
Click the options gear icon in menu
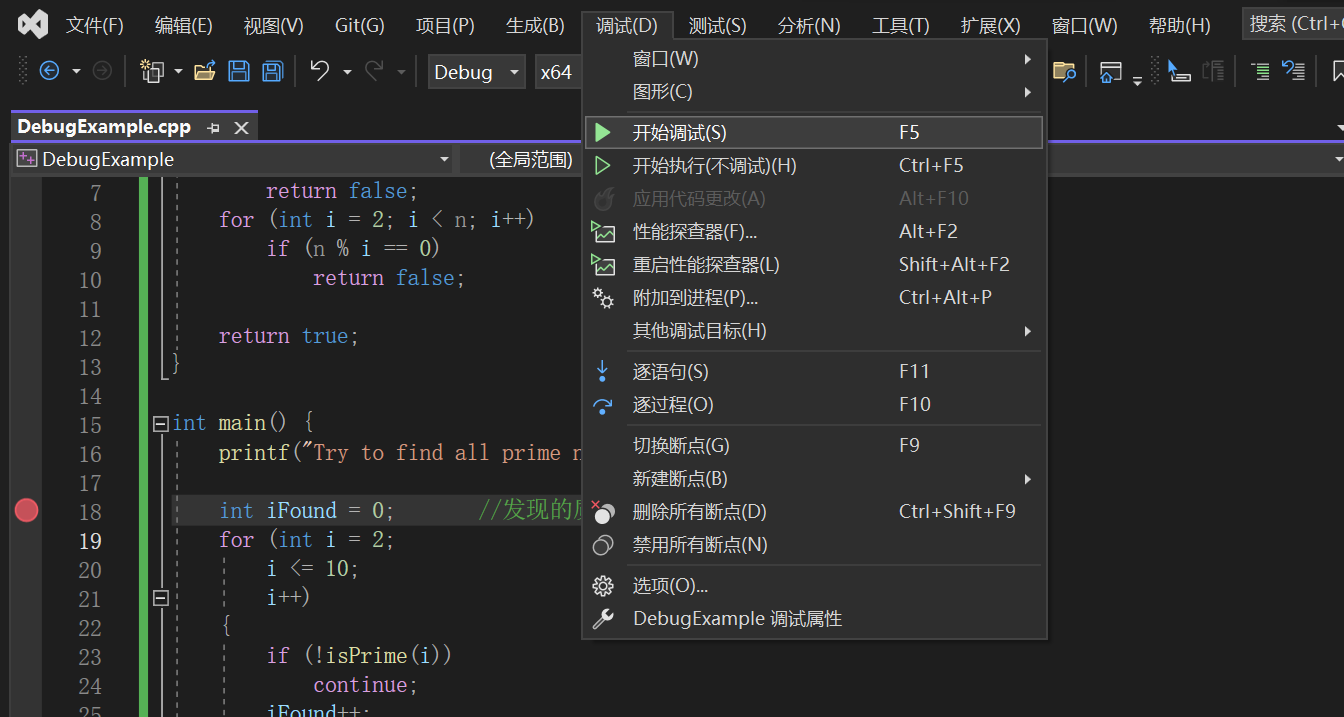pyautogui.click(x=603, y=586)
